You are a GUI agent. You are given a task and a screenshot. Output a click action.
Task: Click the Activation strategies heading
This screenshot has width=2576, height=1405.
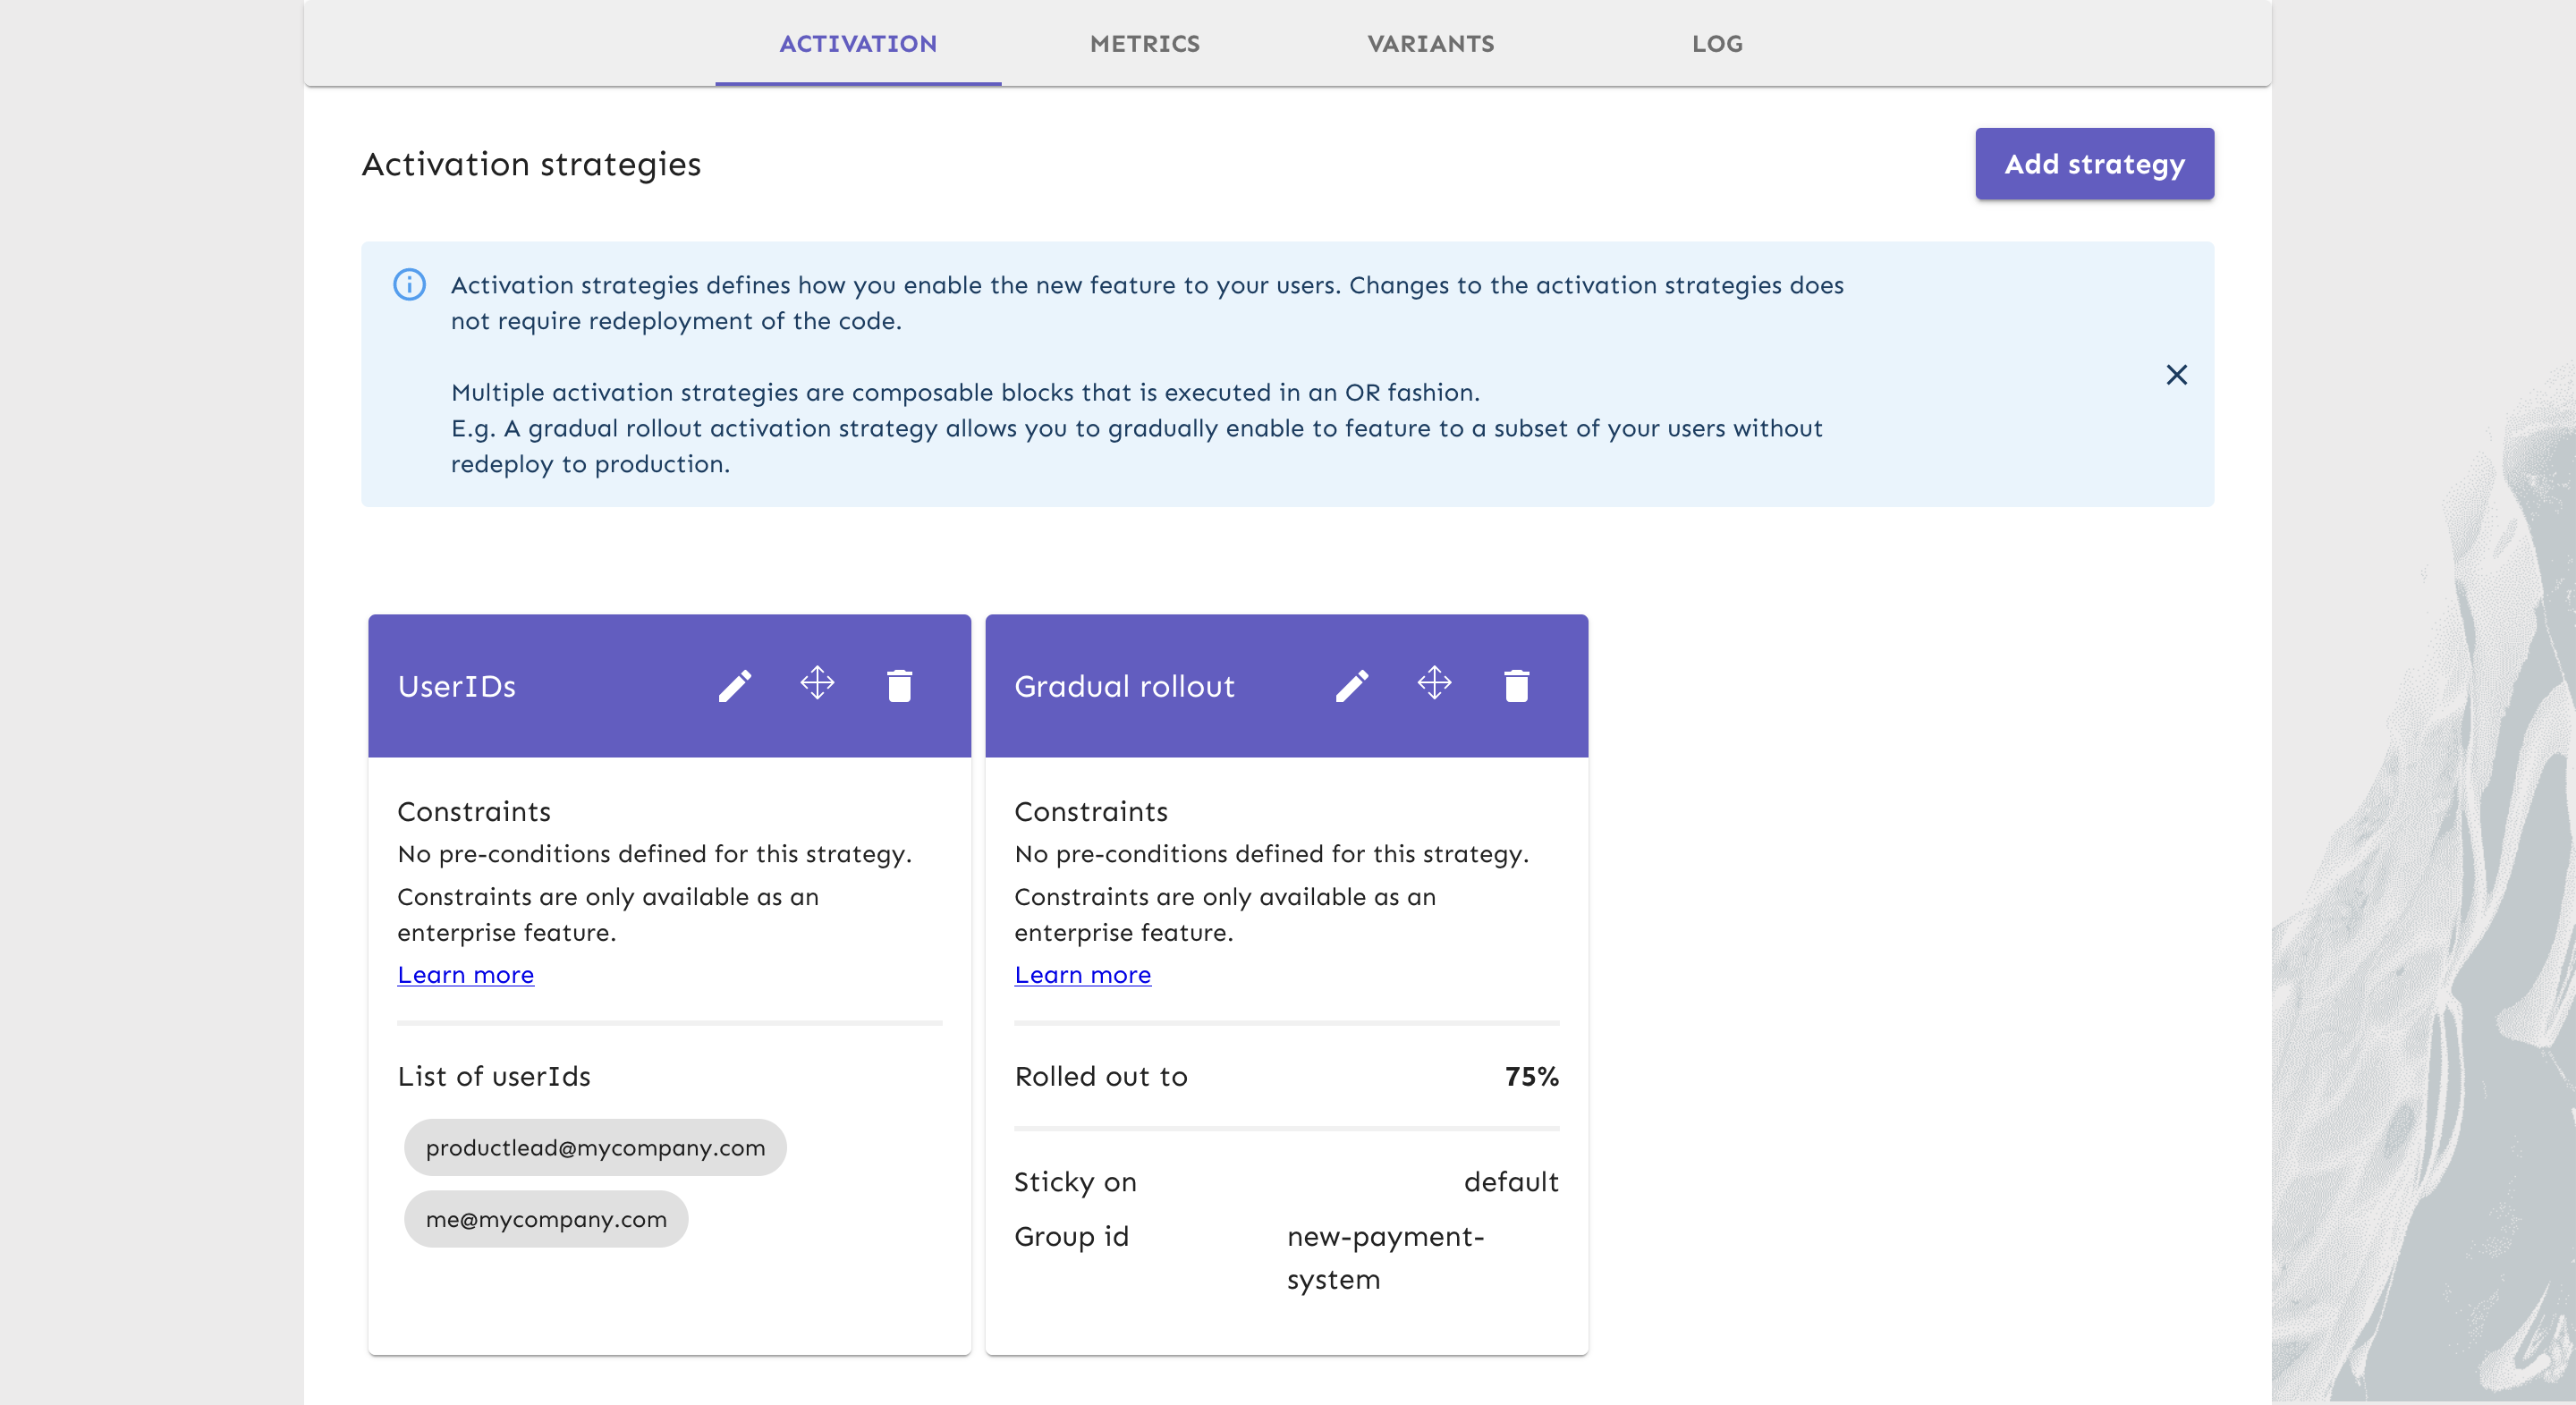(531, 165)
